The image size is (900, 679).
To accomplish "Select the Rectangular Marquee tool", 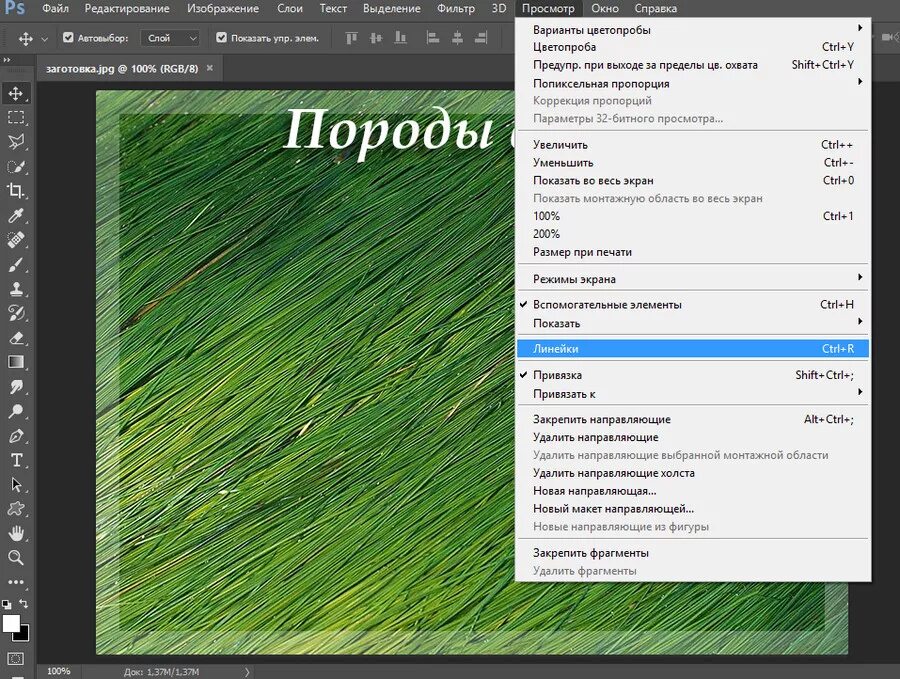I will 15,117.
